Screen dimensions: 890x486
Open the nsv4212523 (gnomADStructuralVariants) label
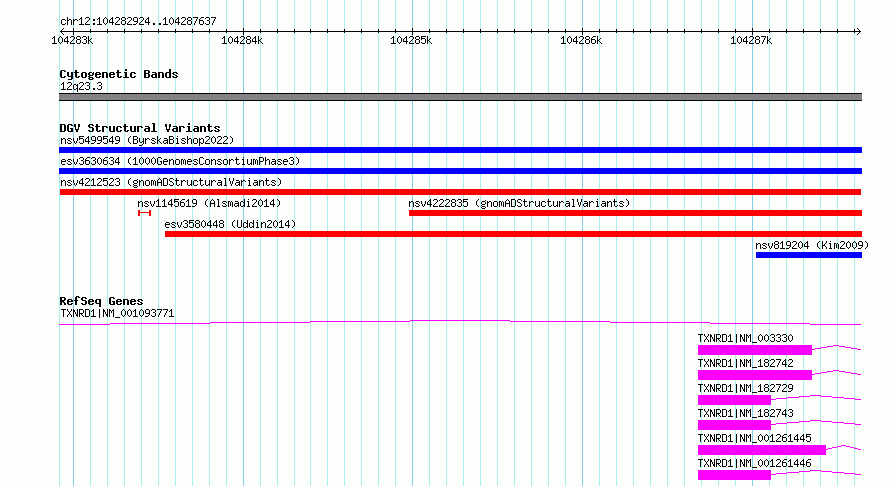click(171, 182)
